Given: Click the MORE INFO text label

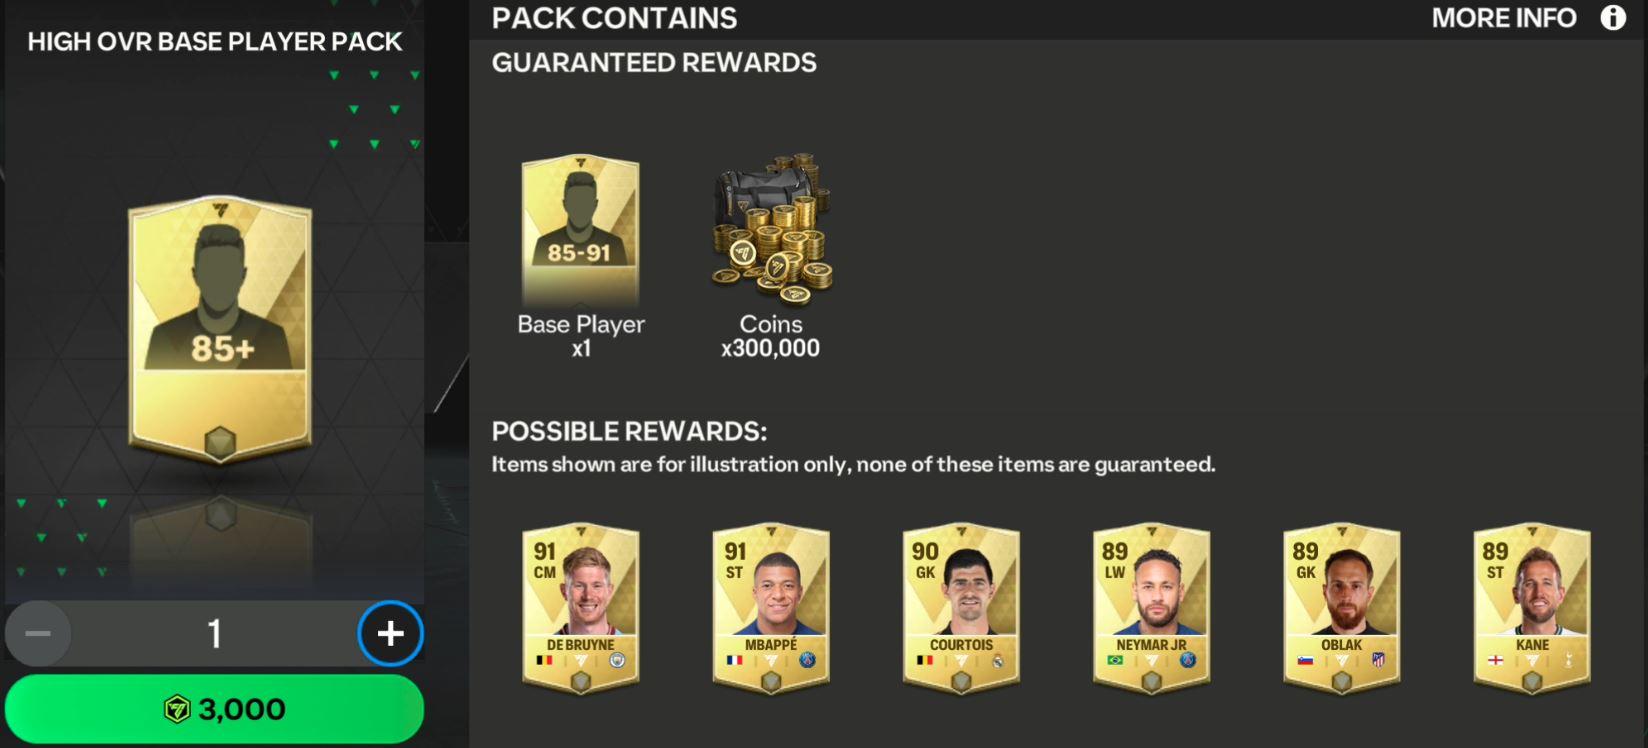Looking at the screenshot, I should (x=1503, y=18).
